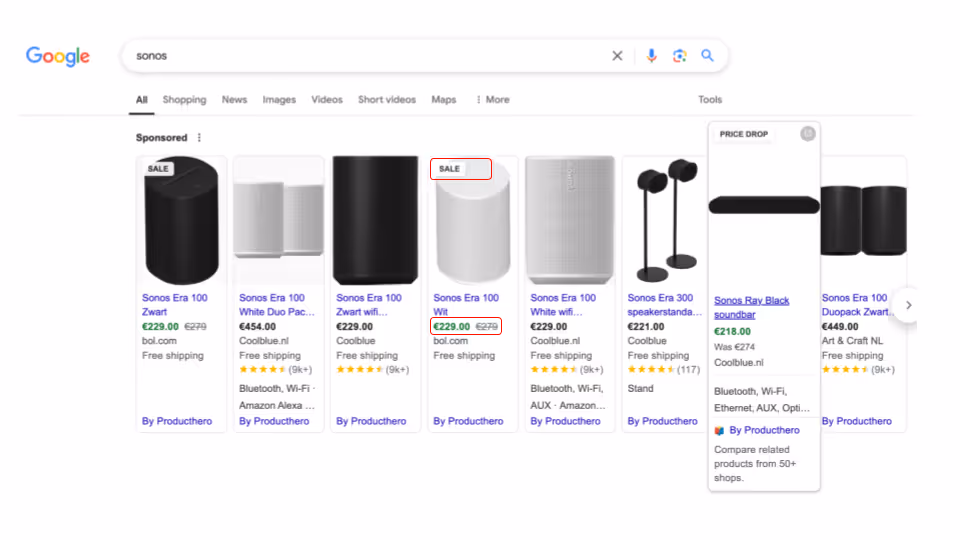Open the Maps tab
This screenshot has height=540, width=960.
click(x=444, y=100)
